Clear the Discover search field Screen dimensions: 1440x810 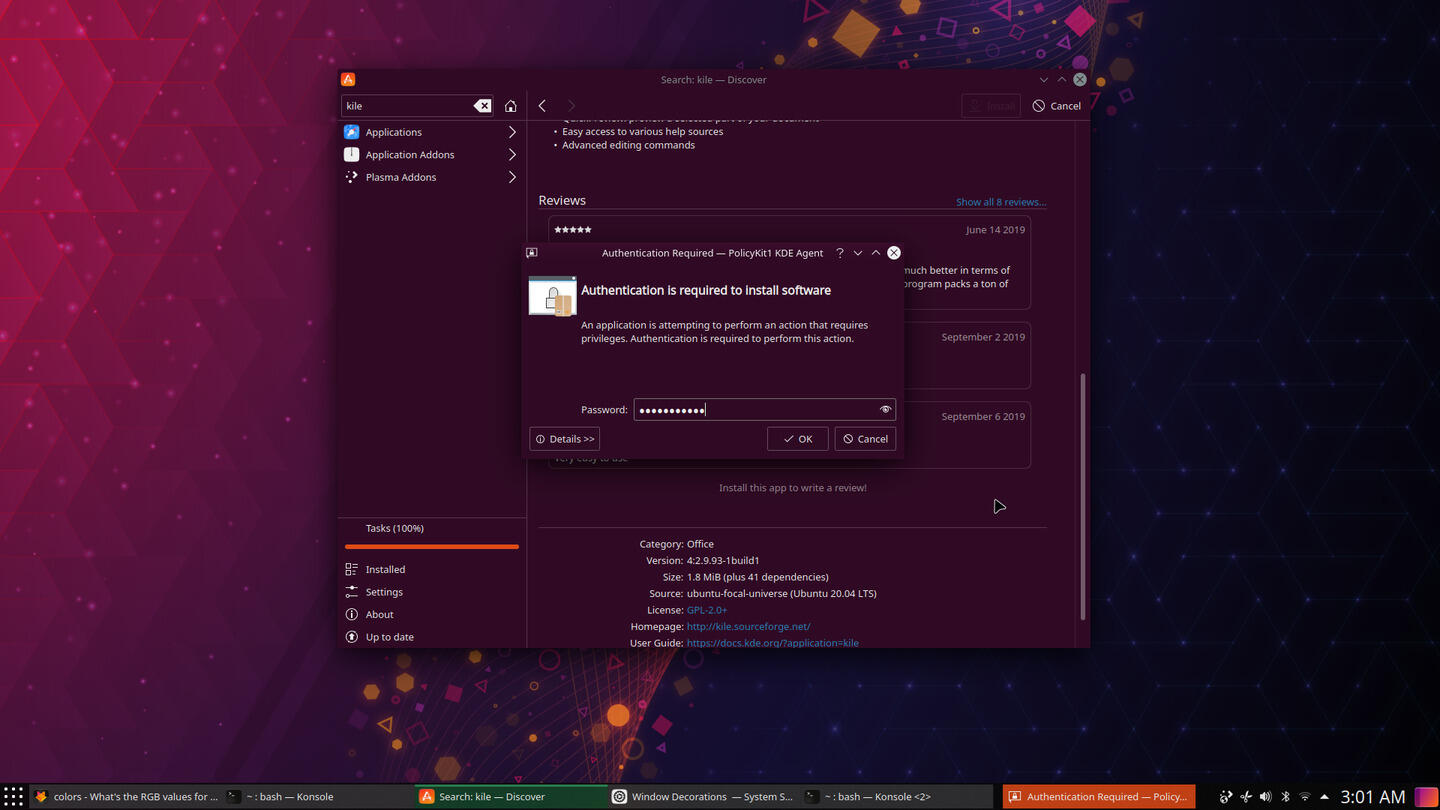coord(482,106)
